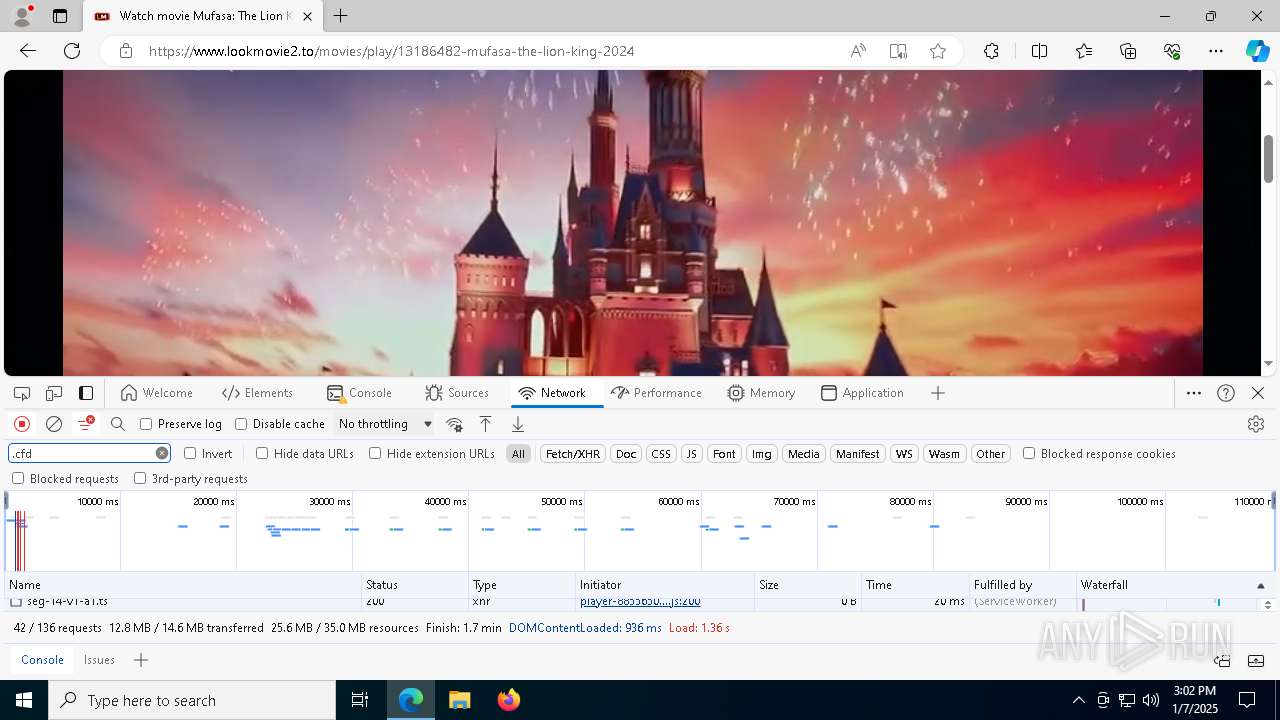Open Windows Start menu

pos(24,700)
